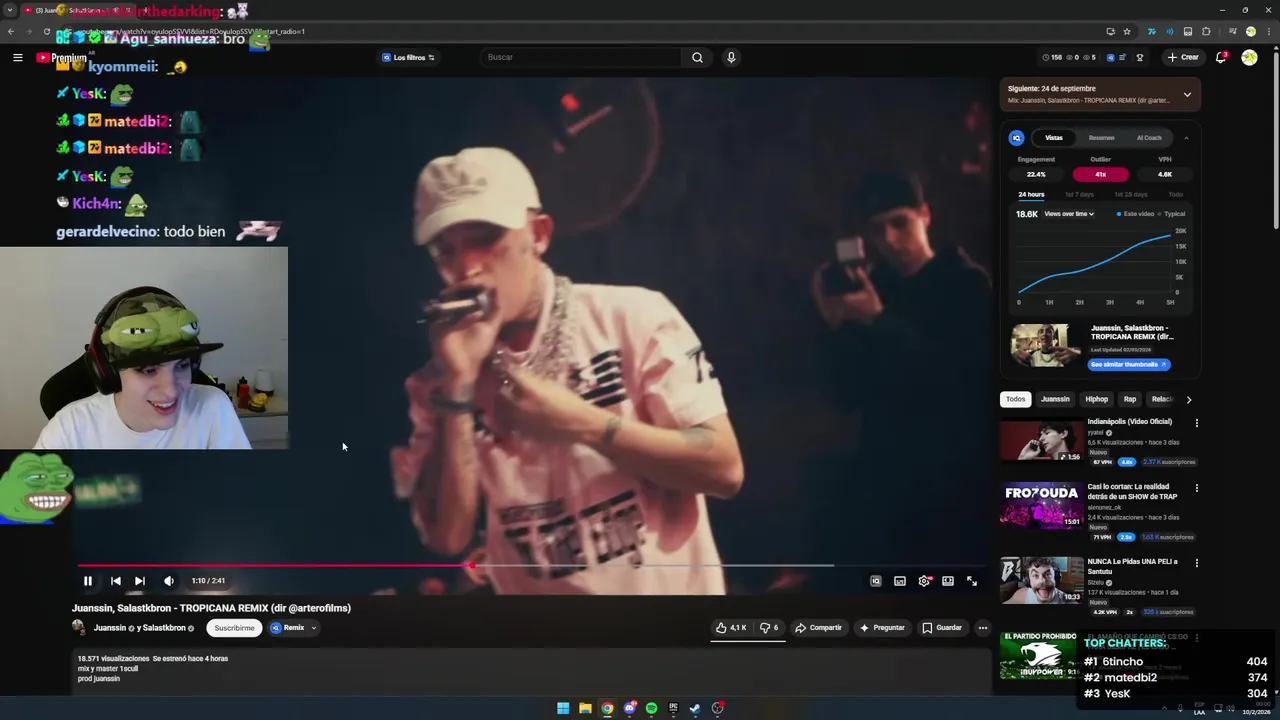
Task: Expand the Remix dropdown arrow
Action: click(x=313, y=628)
